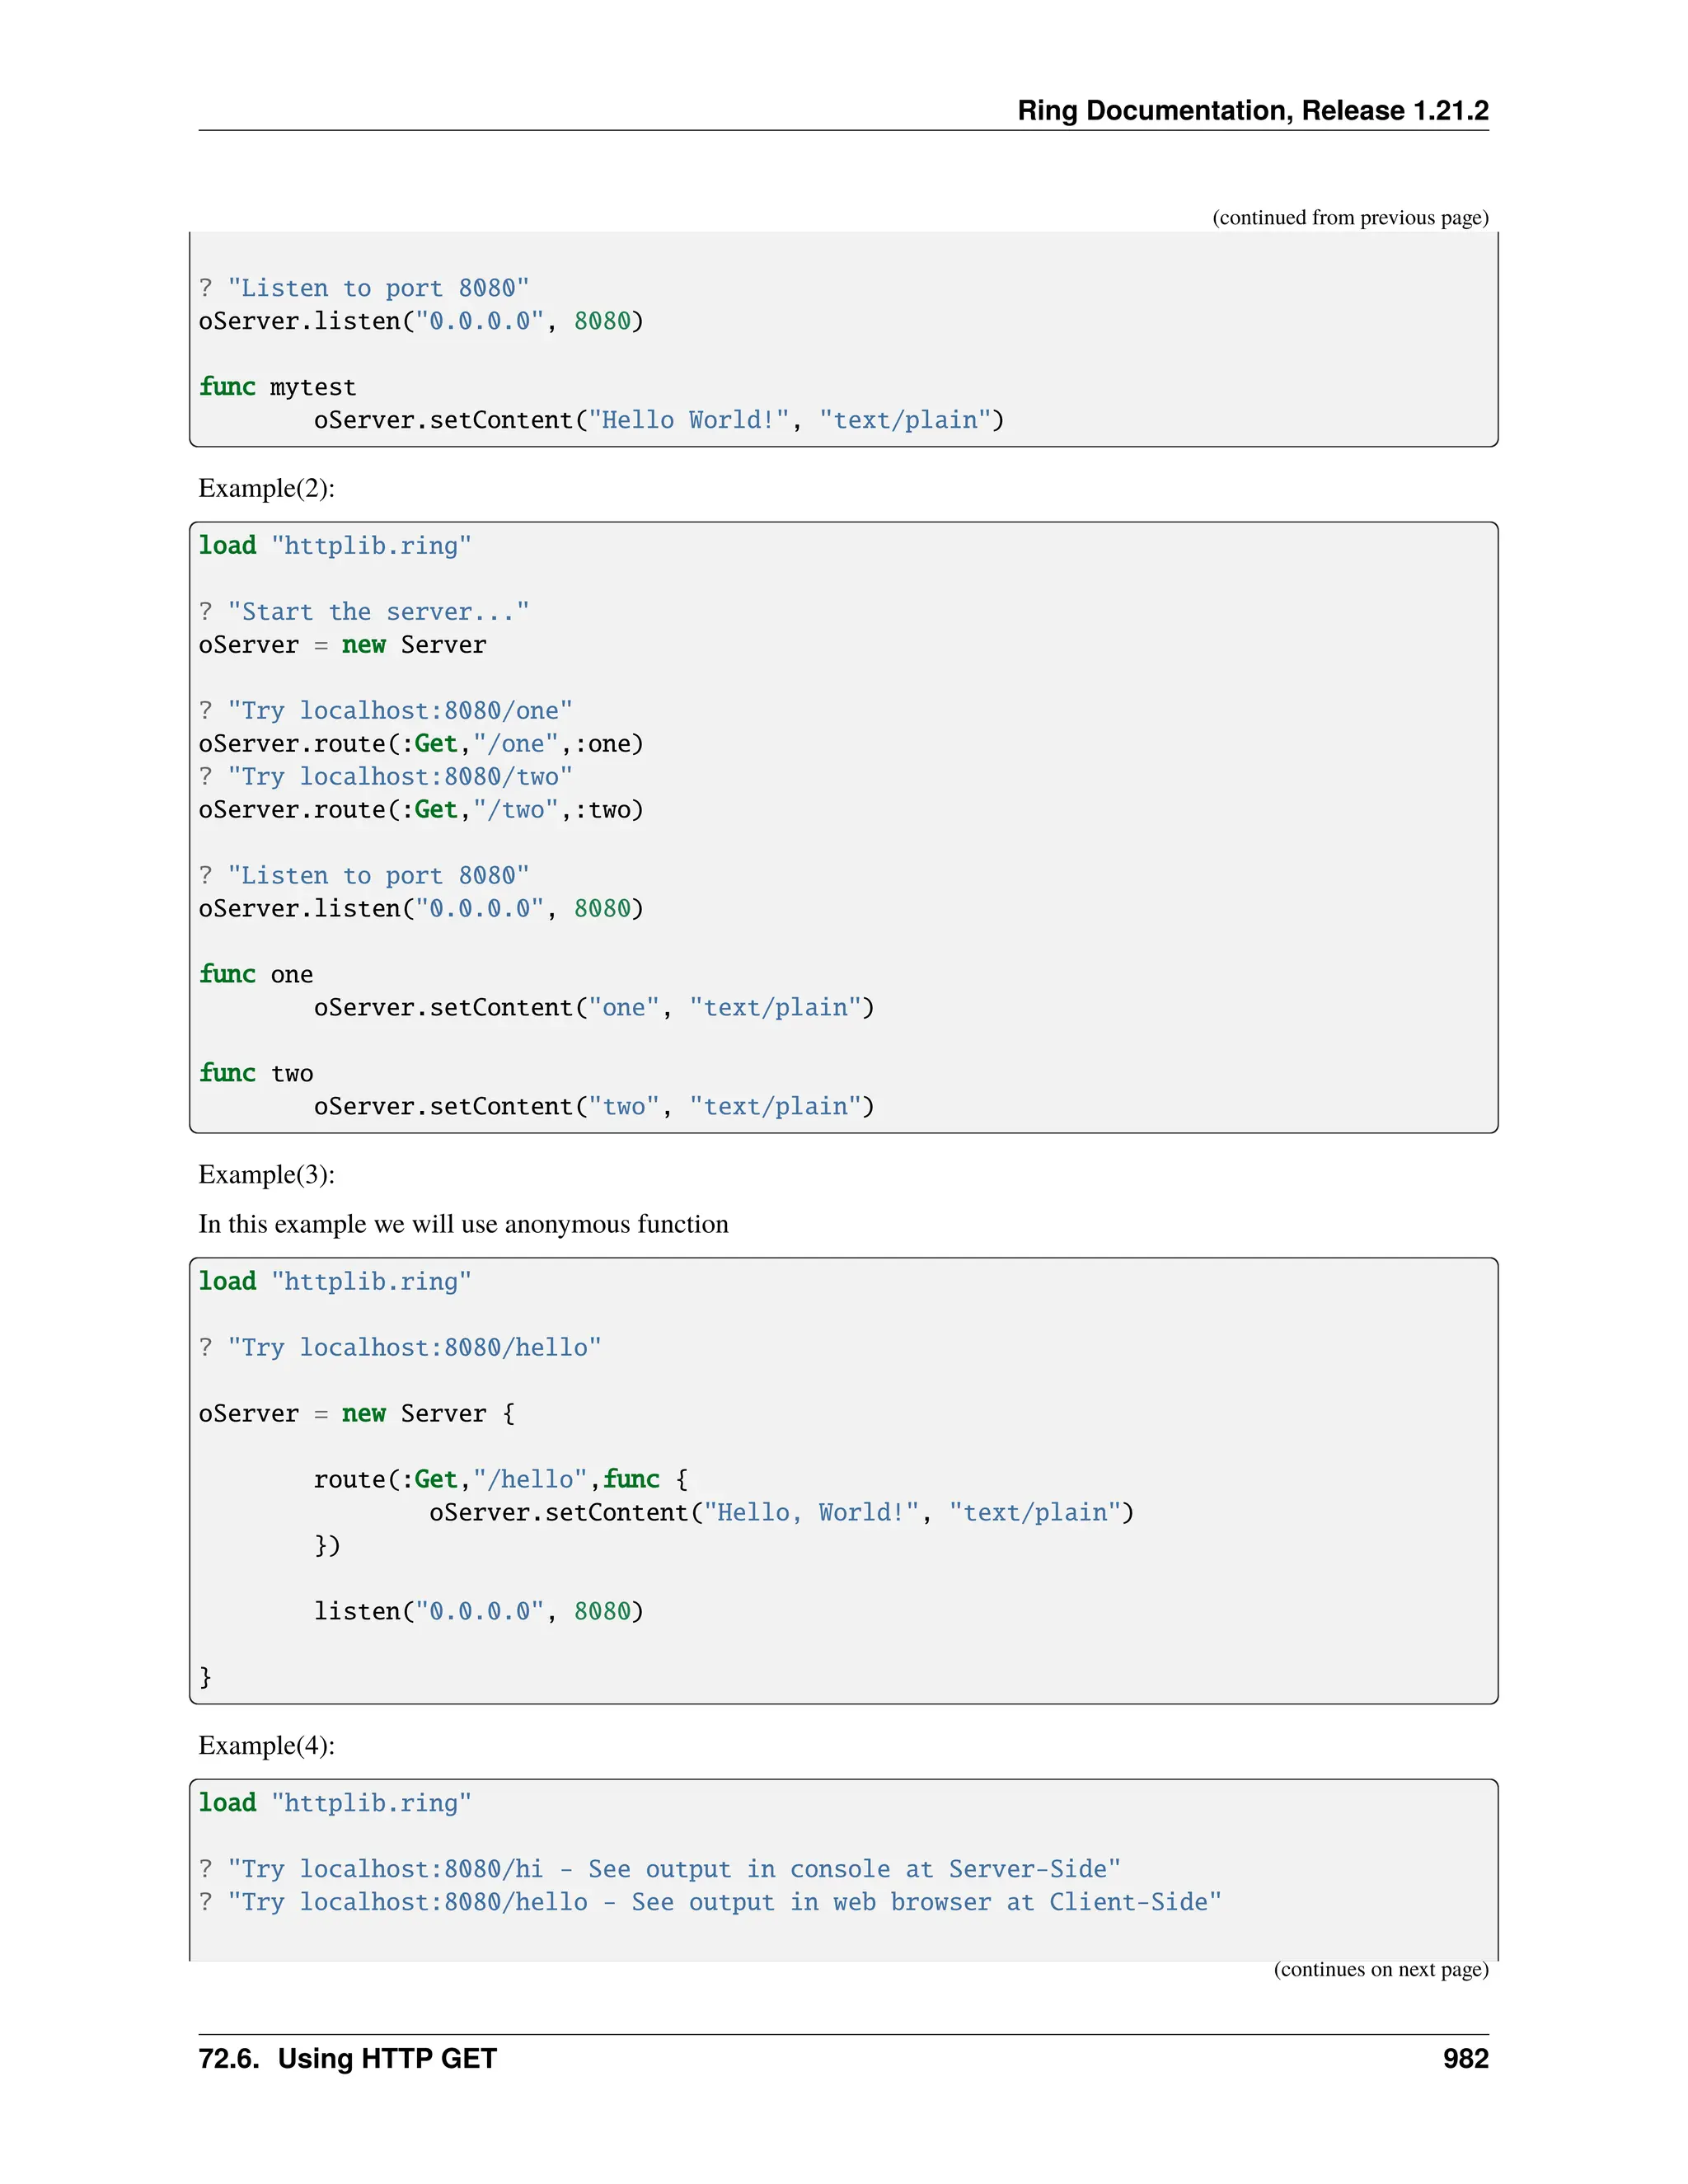Click the 'func two' definition

256,1074
